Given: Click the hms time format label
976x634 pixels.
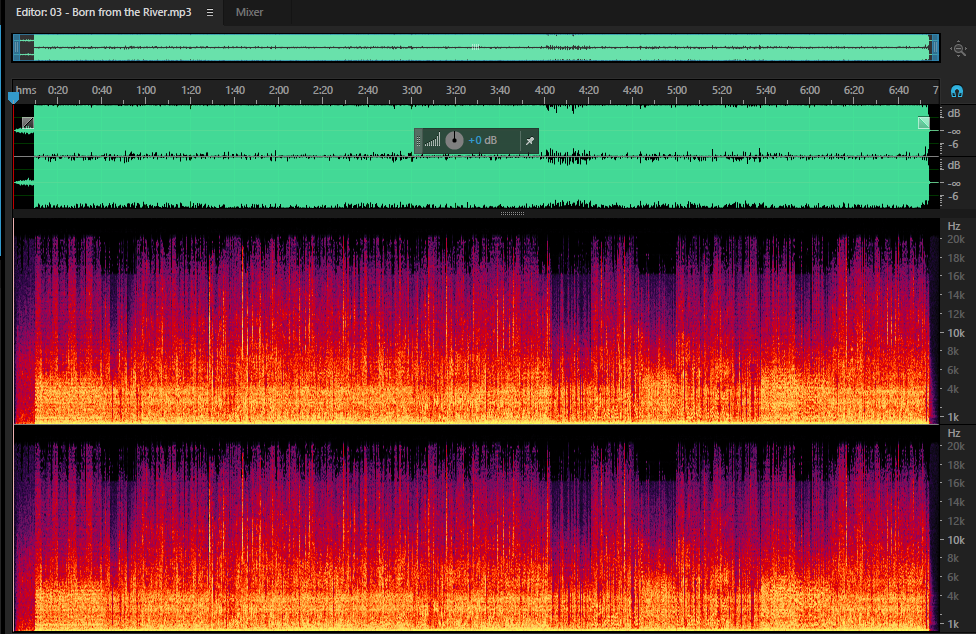Looking at the screenshot, I should (x=26, y=90).
